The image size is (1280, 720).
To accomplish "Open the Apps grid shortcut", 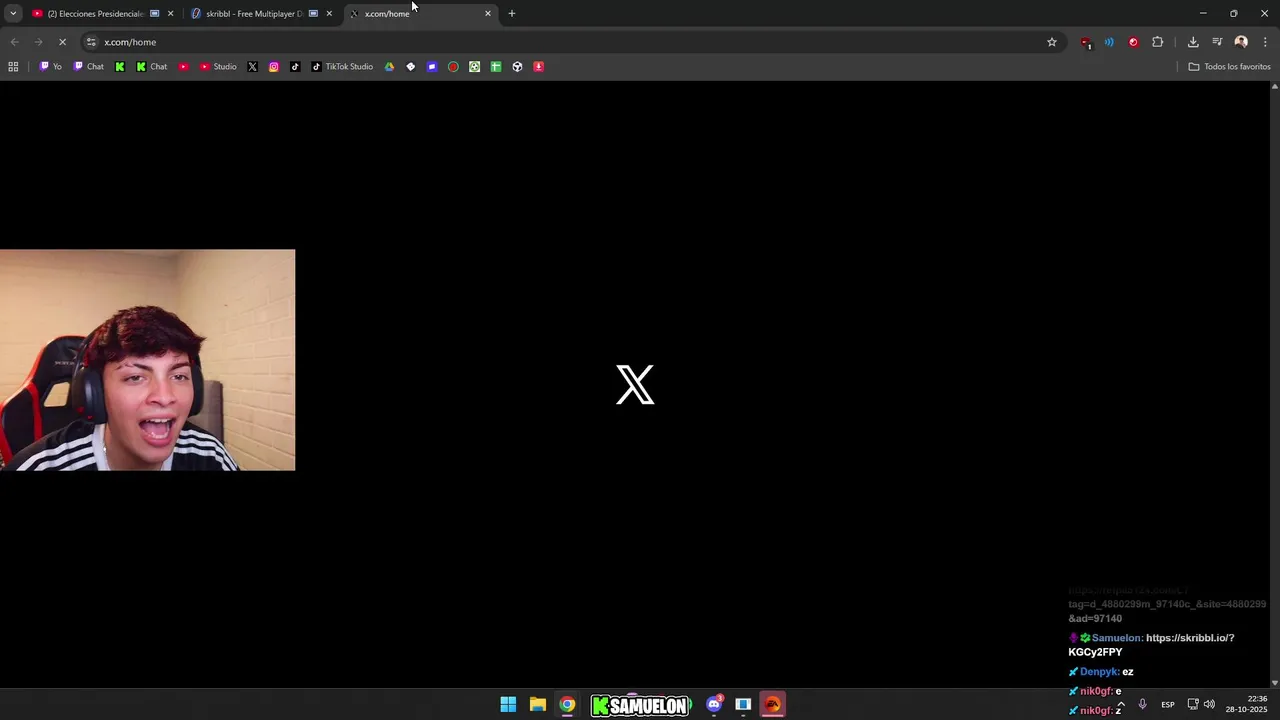I will coord(13,67).
